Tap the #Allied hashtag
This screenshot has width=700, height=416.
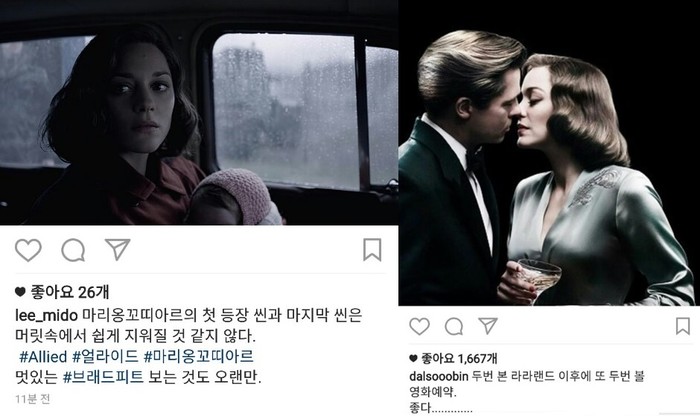click(43, 356)
